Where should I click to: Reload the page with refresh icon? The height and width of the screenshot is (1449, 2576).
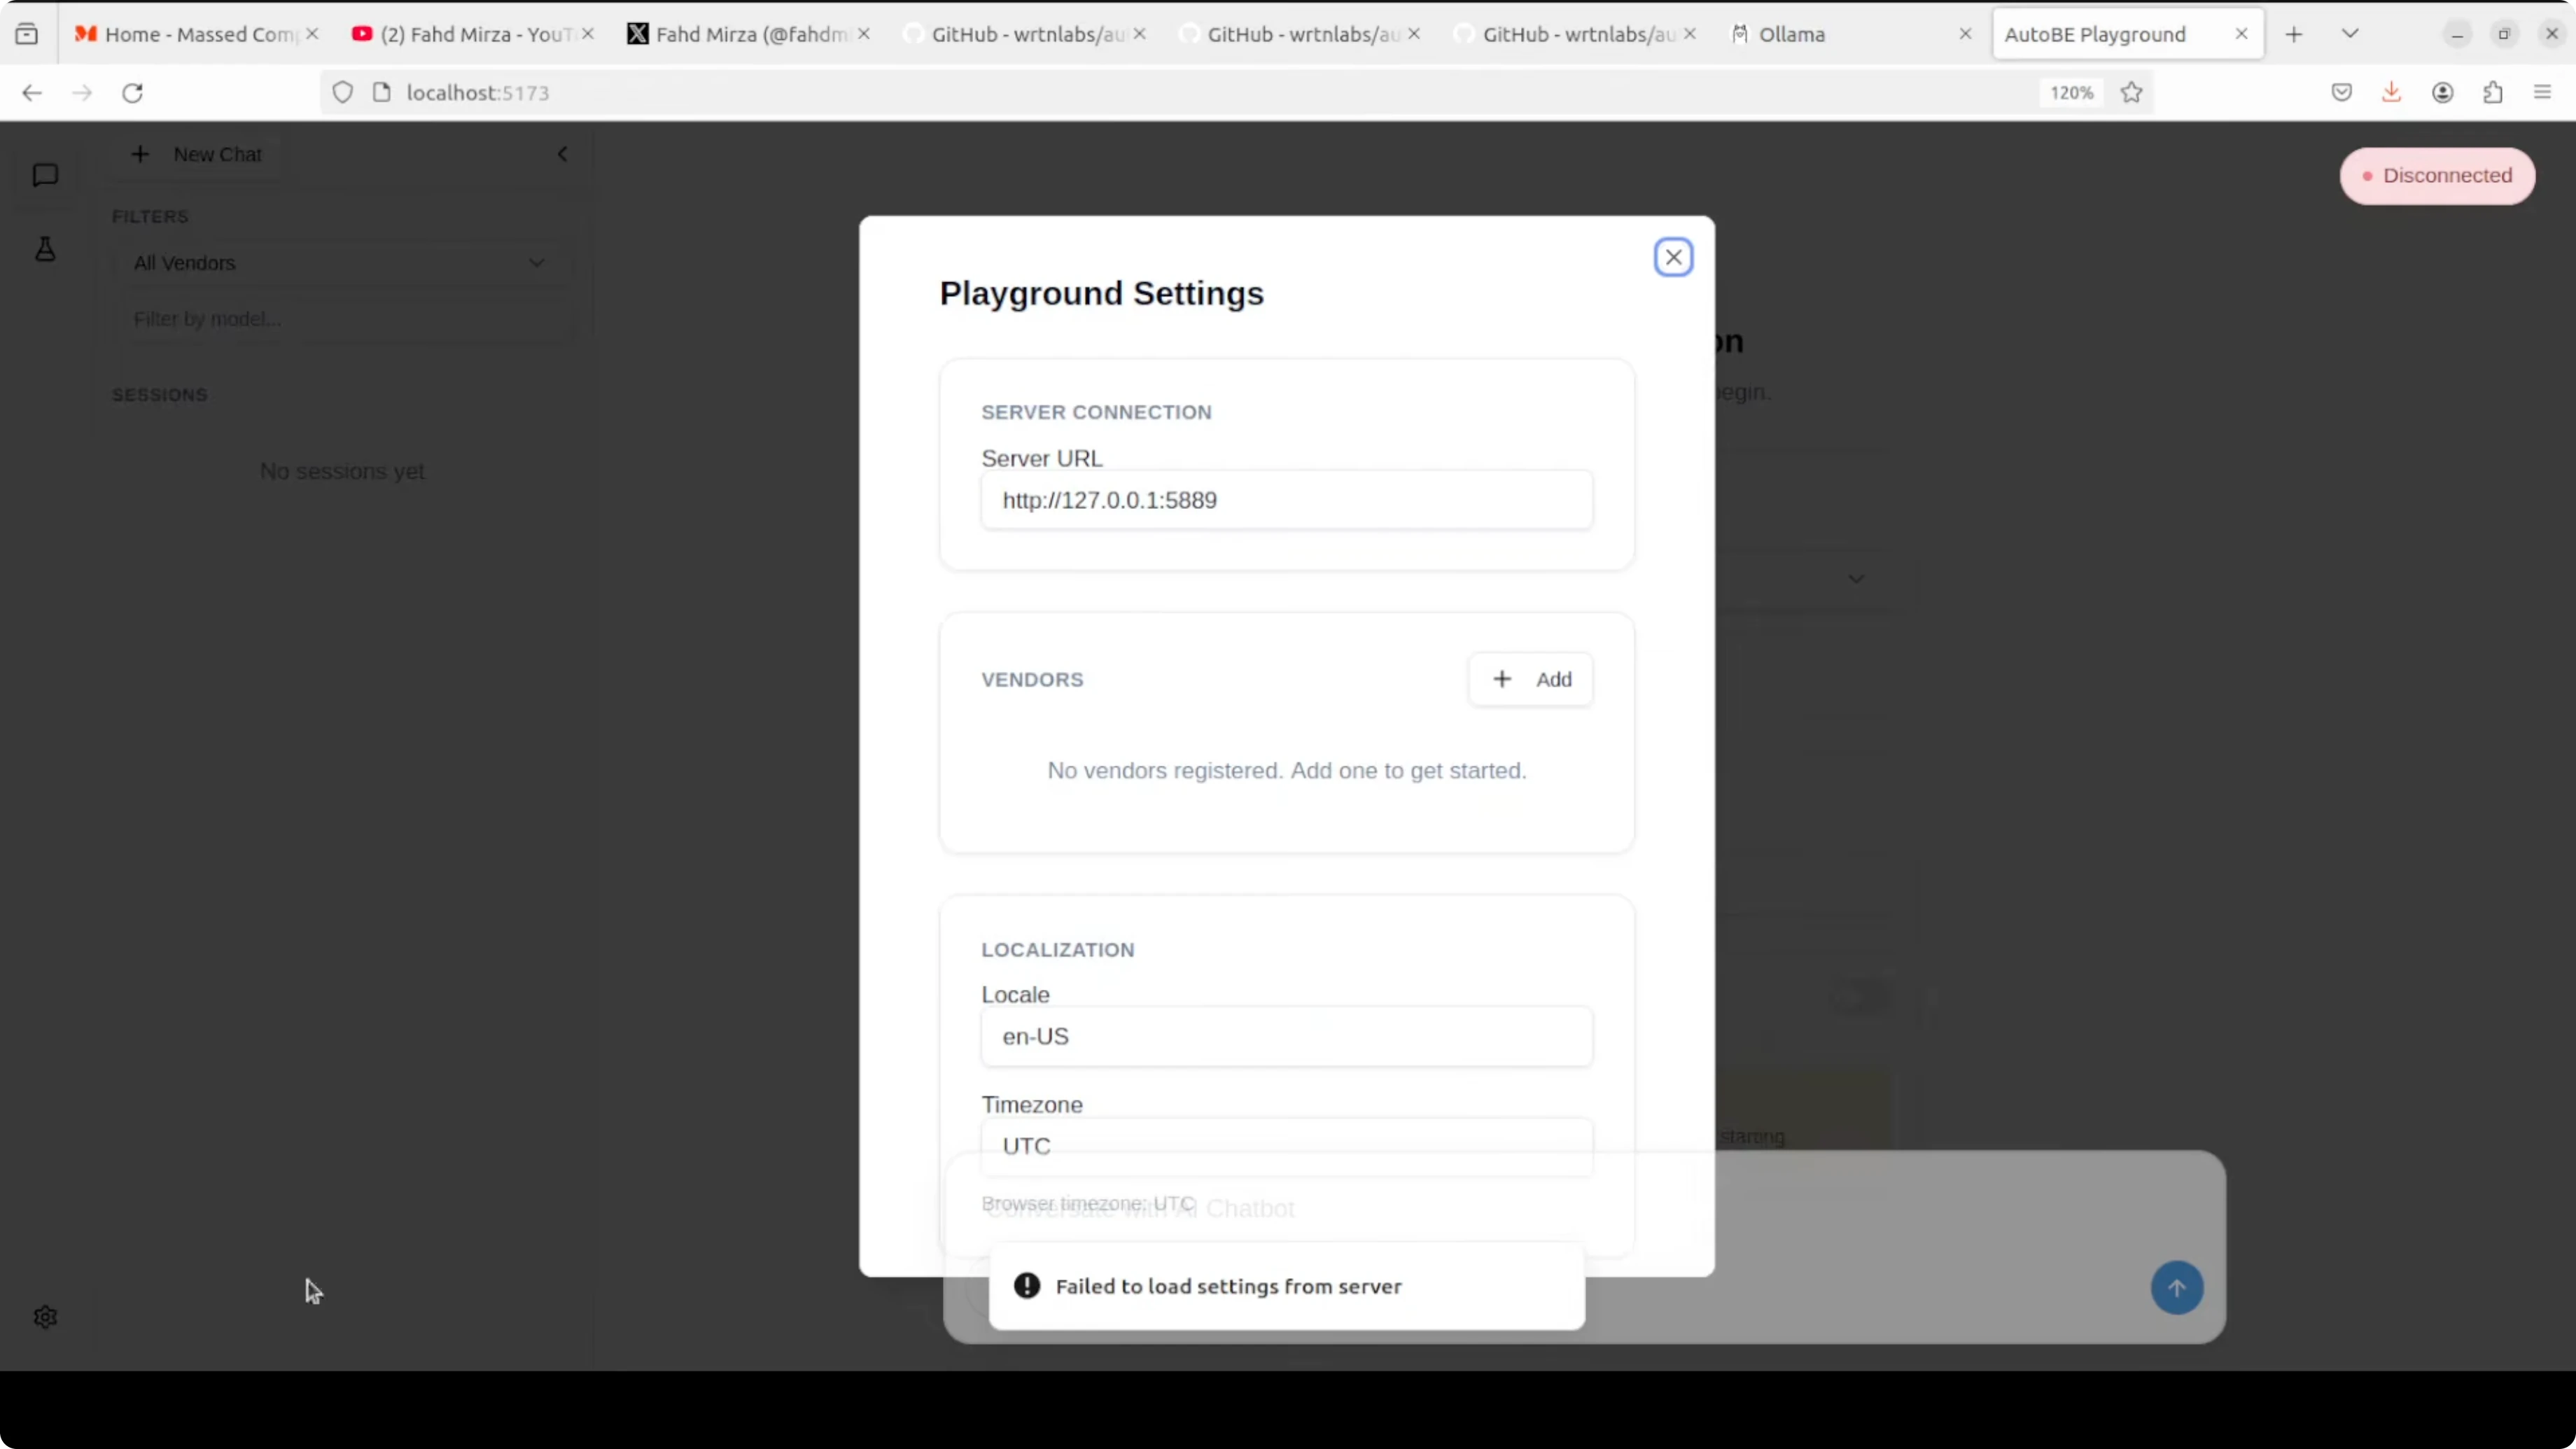click(x=132, y=92)
